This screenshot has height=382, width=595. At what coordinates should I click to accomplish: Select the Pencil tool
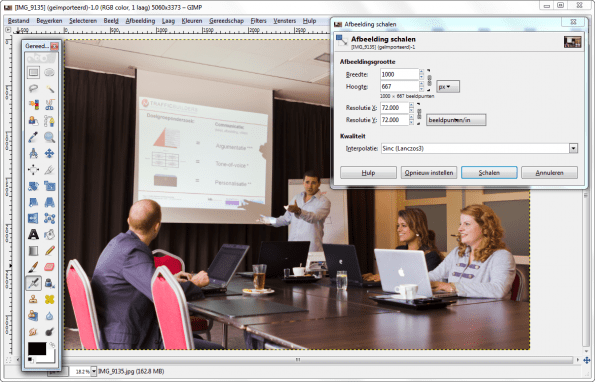pos(49,250)
